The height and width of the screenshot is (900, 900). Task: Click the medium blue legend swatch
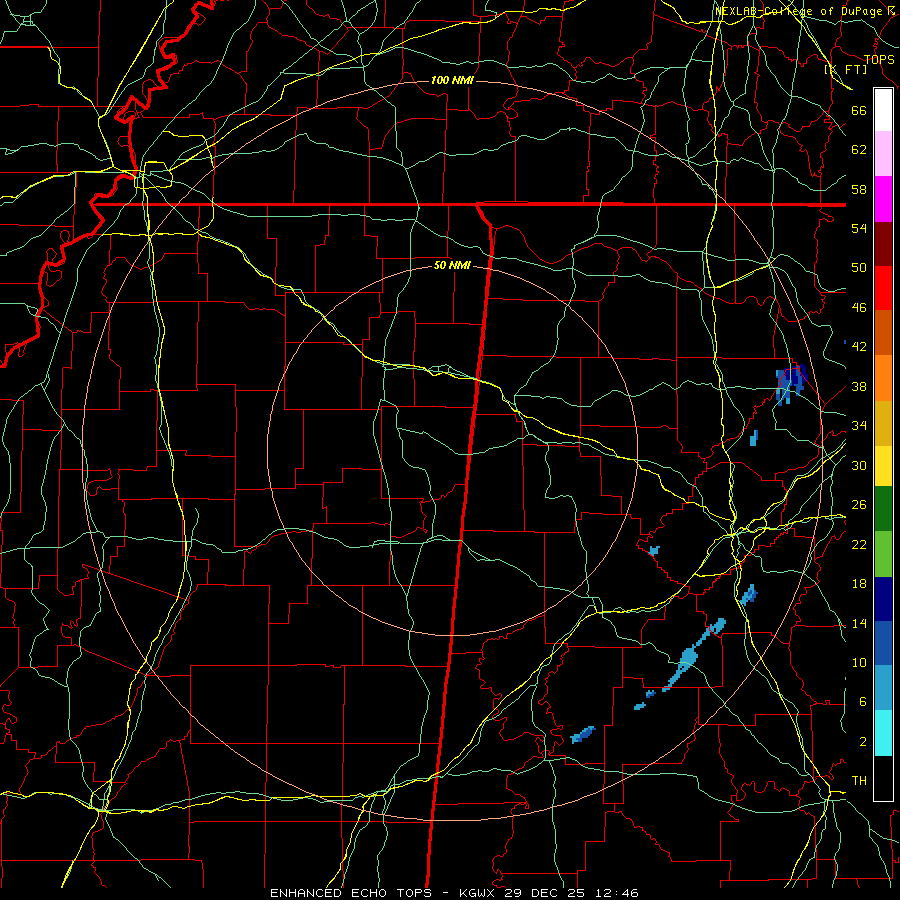coord(883,643)
